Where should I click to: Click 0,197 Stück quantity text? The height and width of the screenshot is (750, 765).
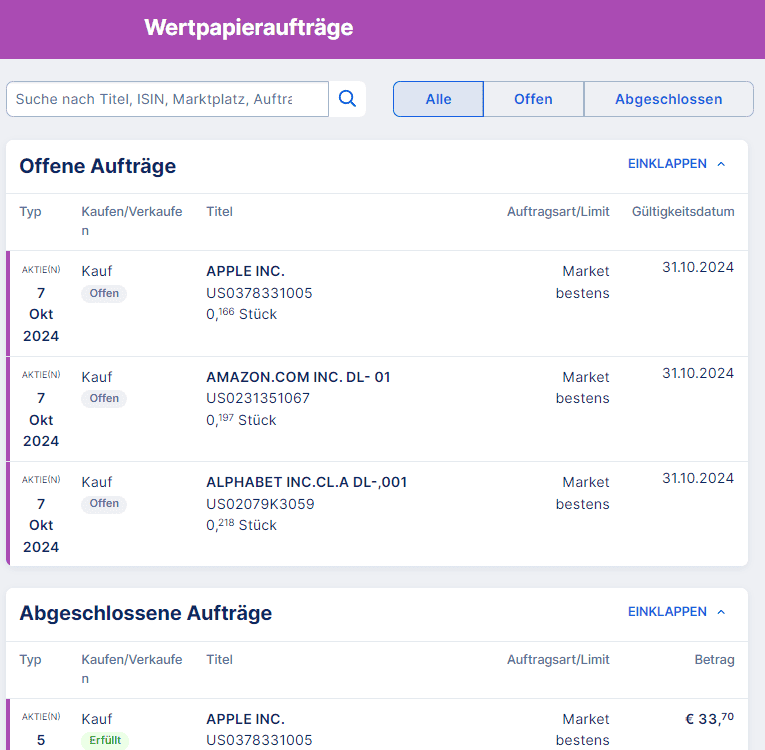(241, 420)
